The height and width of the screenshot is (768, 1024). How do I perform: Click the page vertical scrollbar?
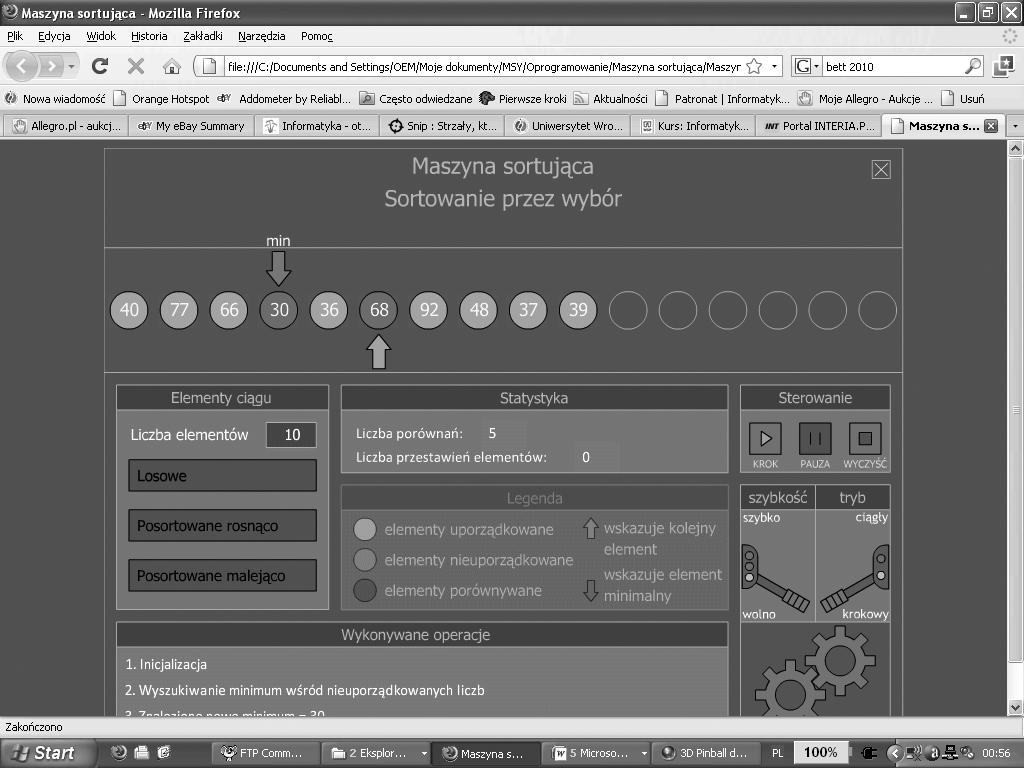click(1015, 428)
